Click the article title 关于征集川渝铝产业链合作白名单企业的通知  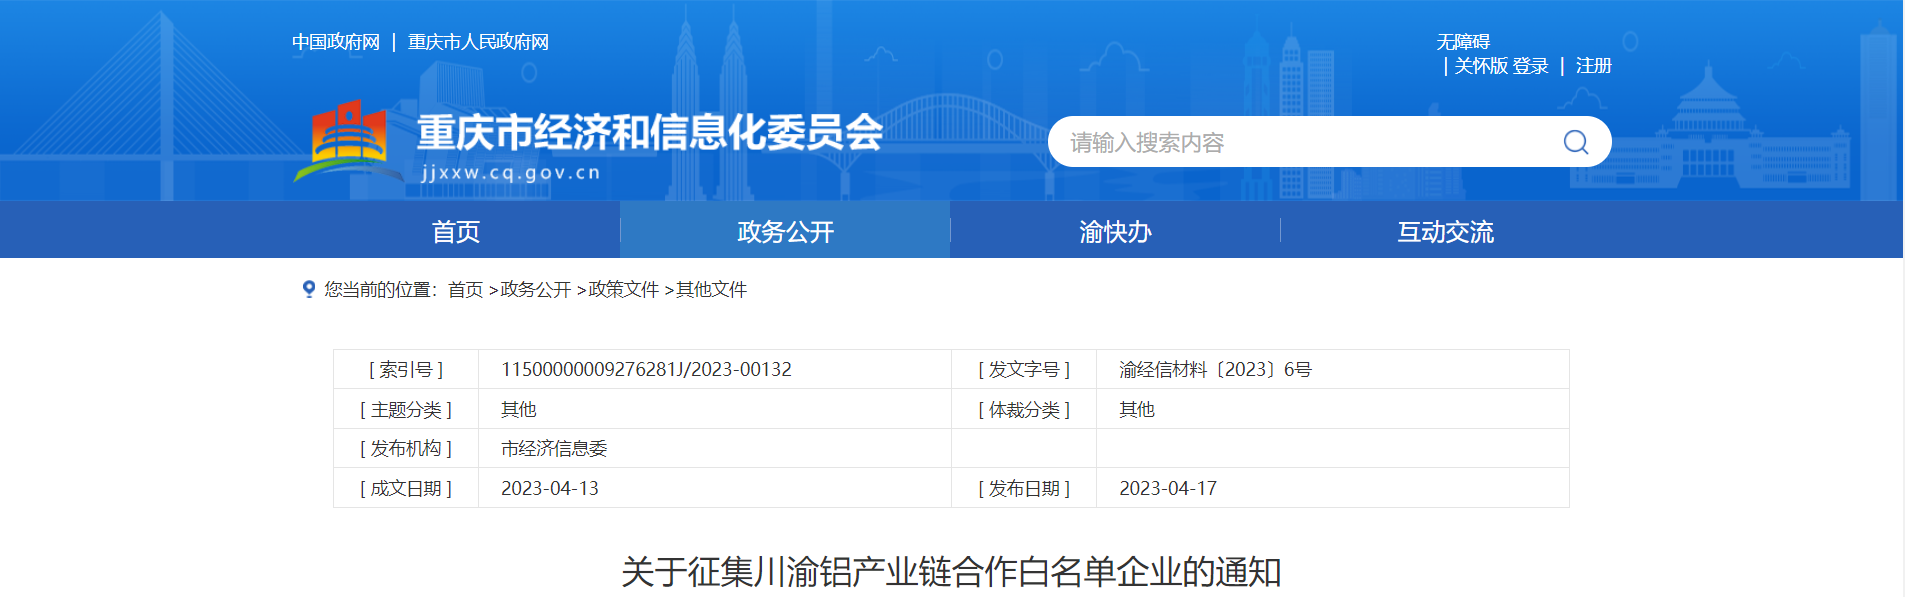pyautogui.click(x=951, y=572)
